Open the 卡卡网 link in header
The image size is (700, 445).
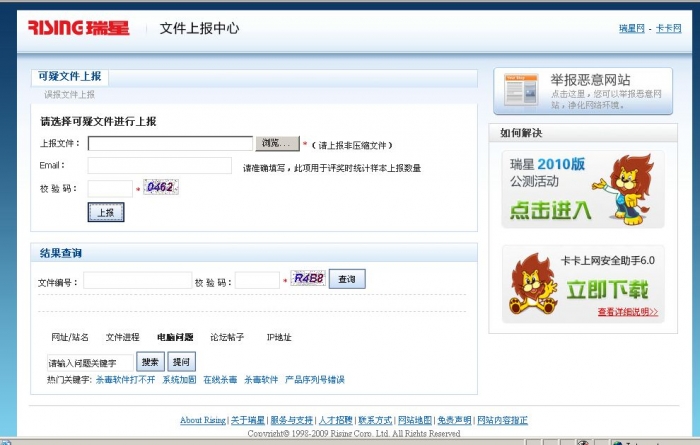[668, 28]
